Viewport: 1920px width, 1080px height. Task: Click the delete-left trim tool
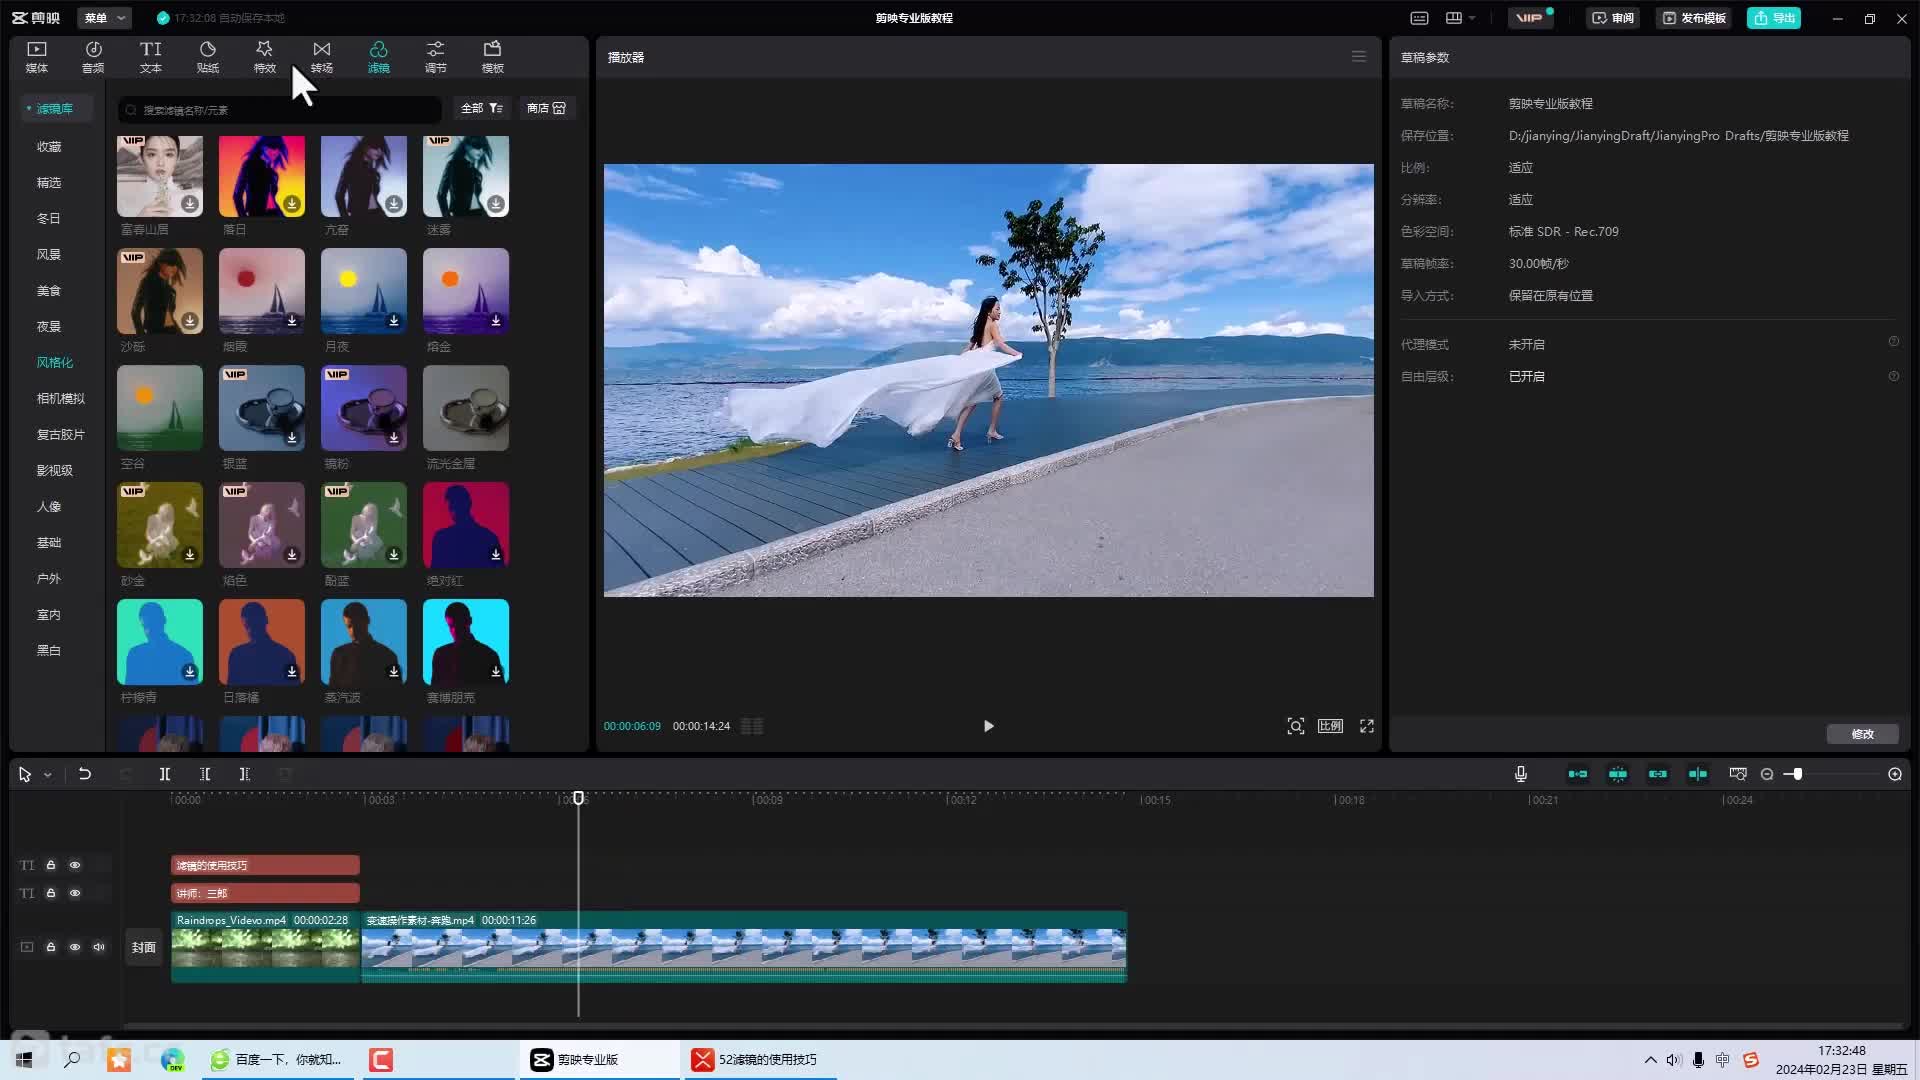(x=205, y=774)
